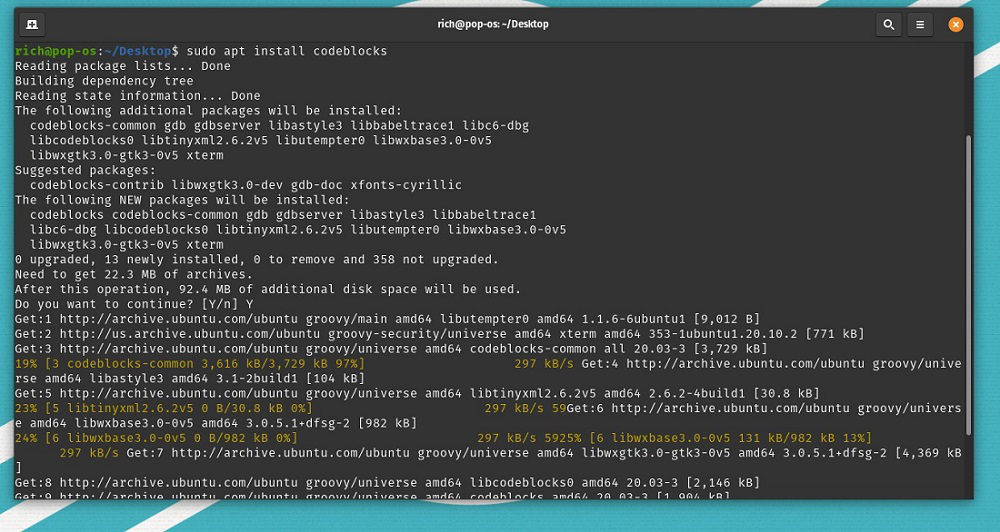Image resolution: width=1000 pixels, height=532 pixels.
Task: Open the terminal search magnifier icon
Action: pos(888,25)
